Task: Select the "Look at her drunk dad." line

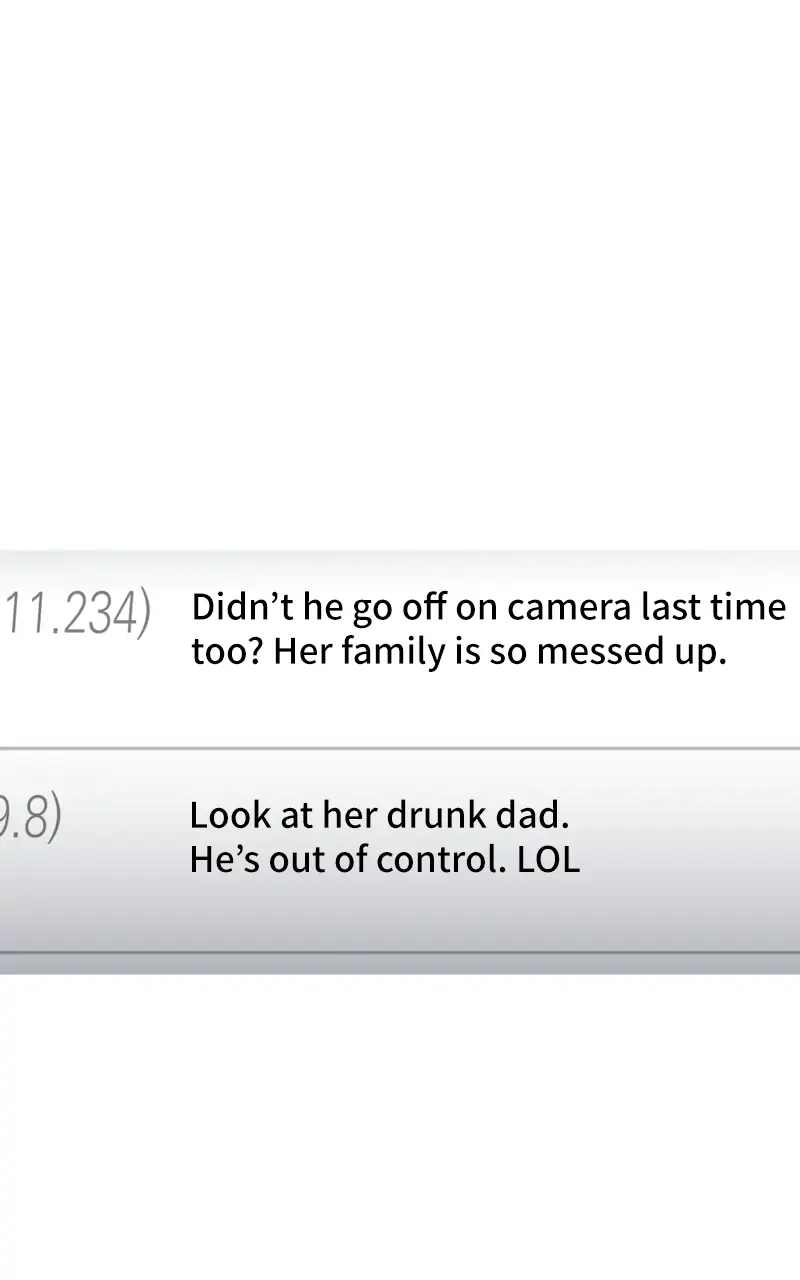Action: pyautogui.click(x=379, y=816)
